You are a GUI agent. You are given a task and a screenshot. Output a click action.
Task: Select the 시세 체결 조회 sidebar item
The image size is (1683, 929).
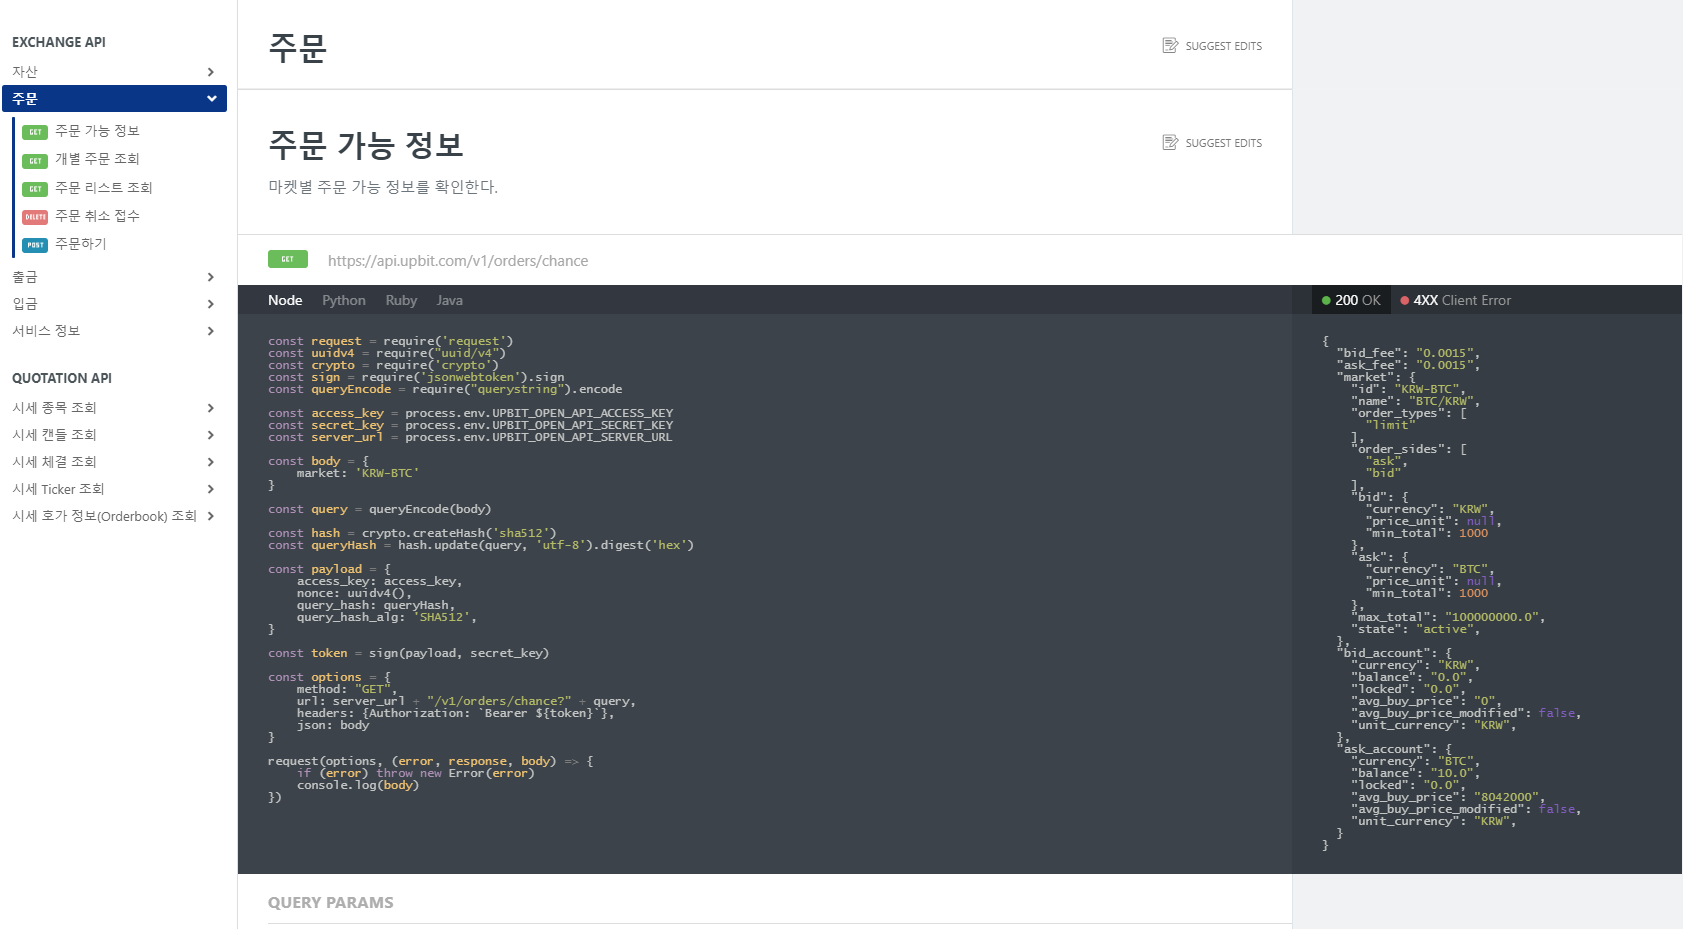(114, 462)
